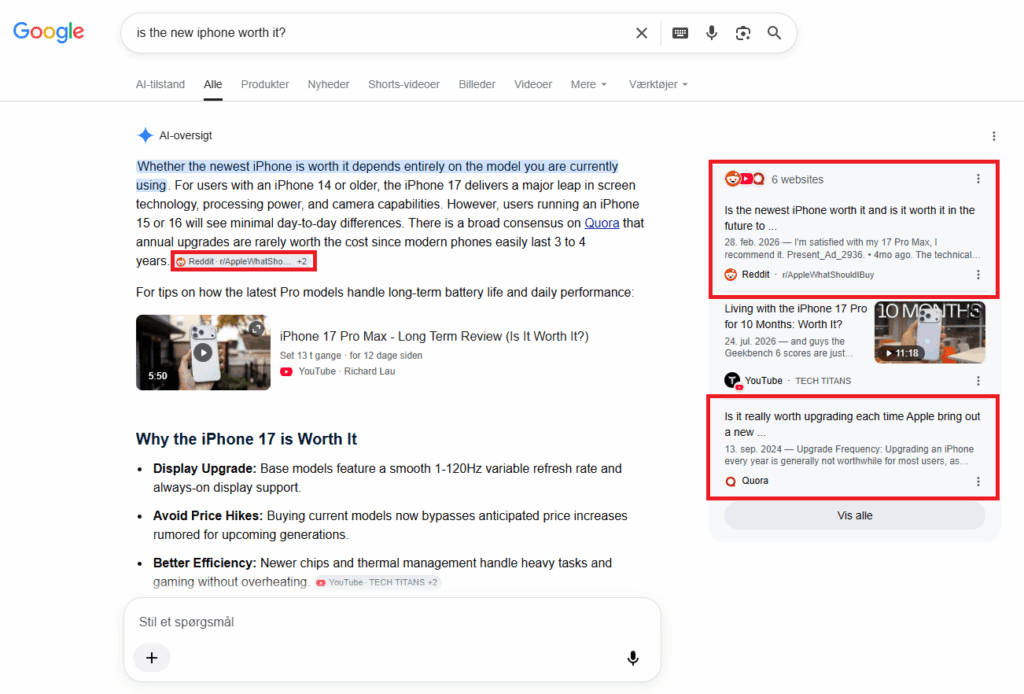
Task: Switch to the AI-tilstand tab
Action: tap(160, 84)
